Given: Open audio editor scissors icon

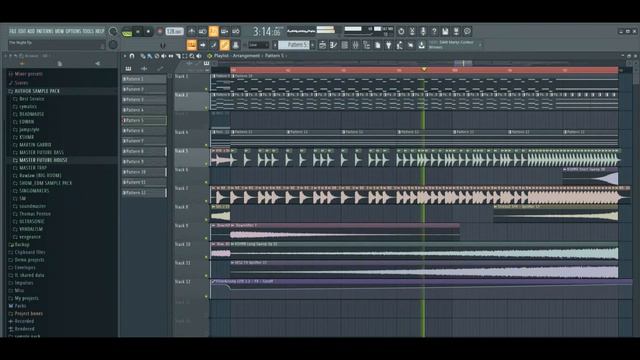Looking at the screenshot, I should 412,31.
